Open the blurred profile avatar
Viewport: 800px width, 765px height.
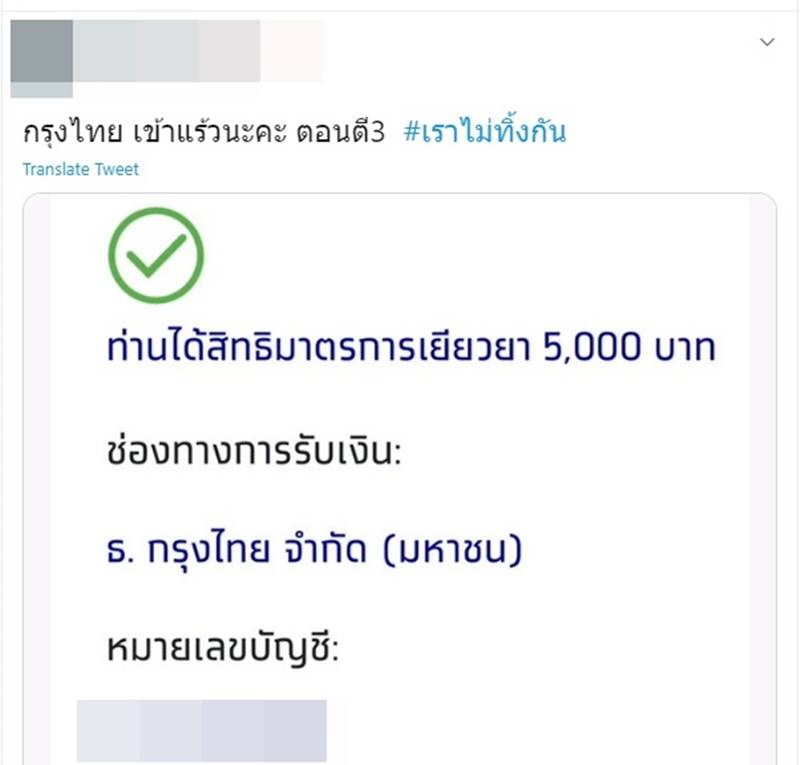(x=42, y=51)
